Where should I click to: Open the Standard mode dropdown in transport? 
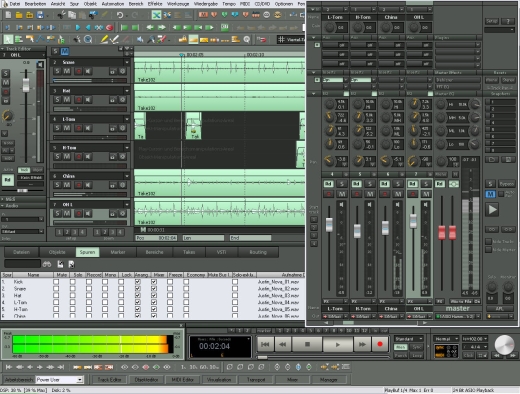point(409,339)
